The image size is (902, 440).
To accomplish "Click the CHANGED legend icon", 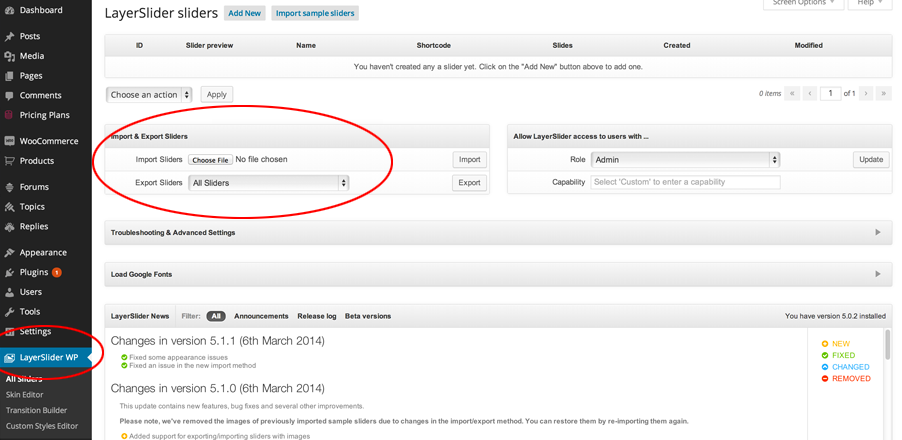I will click(825, 367).
